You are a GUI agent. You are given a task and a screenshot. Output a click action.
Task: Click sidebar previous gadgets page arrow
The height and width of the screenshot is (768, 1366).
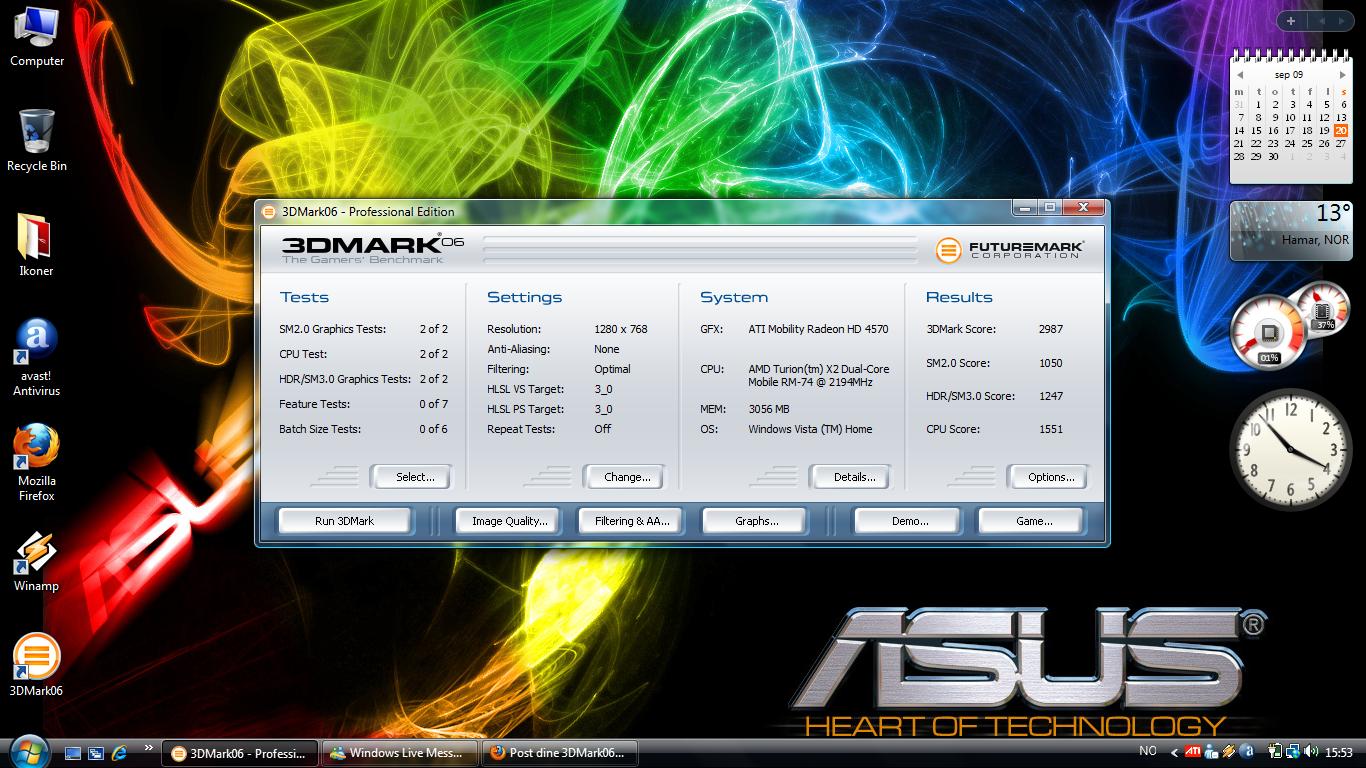1320,21
